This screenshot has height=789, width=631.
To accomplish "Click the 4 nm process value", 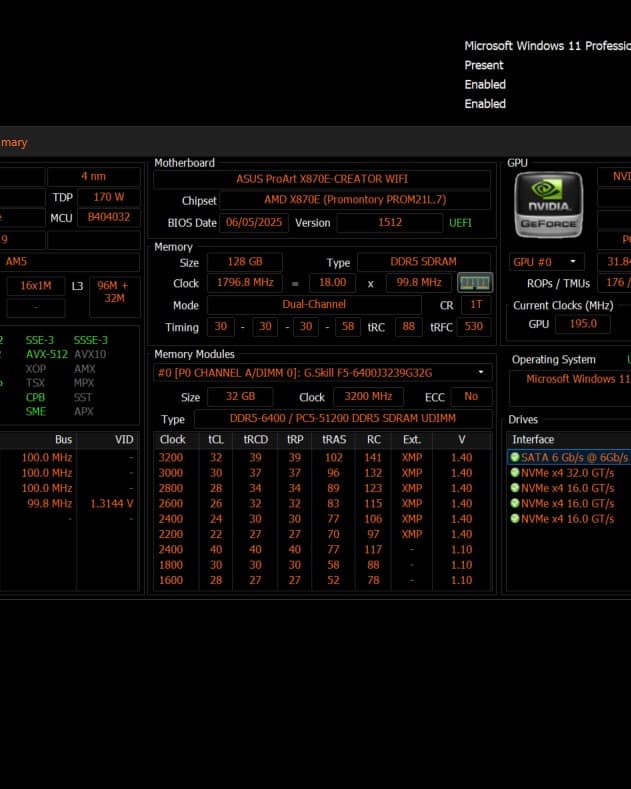I will click(x=94, y=177).
